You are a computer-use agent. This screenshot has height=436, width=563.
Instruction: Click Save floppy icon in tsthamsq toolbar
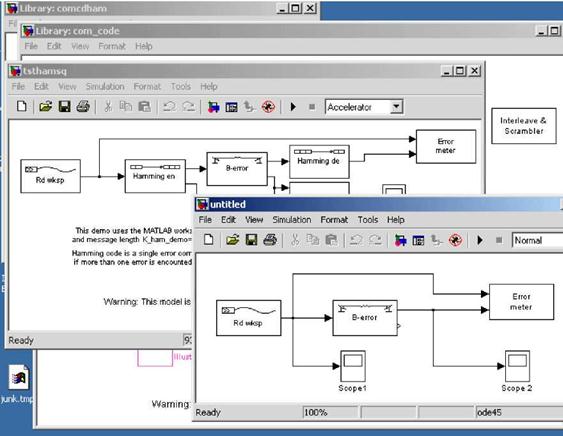click(x=64, y=106)
